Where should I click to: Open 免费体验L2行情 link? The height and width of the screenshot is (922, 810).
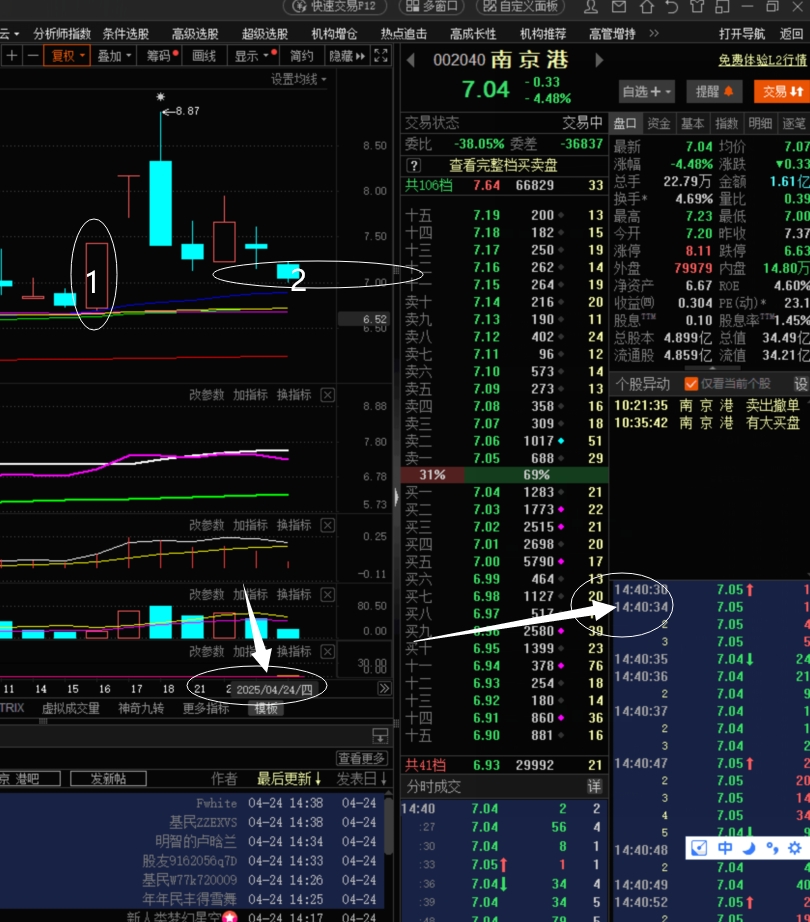(763, 60)
